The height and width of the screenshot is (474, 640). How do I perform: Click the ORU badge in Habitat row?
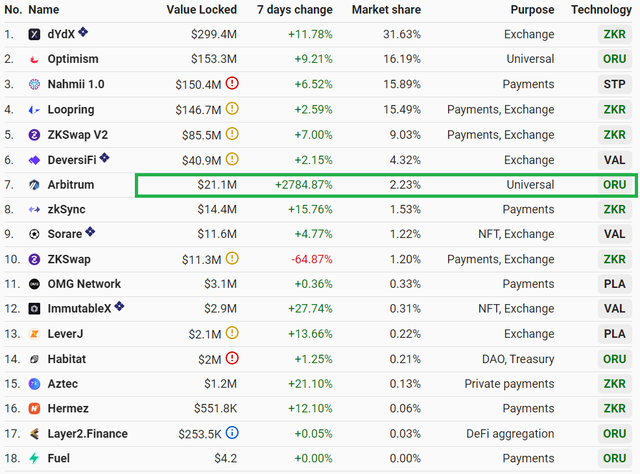click(x=615, y=359)
